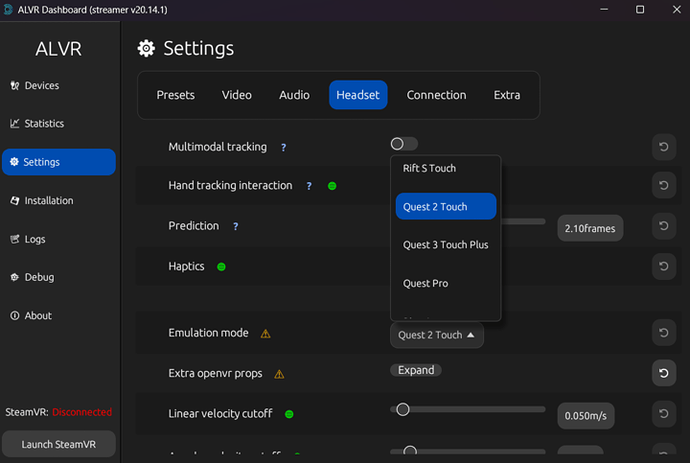This screenshot has height=463, width=690.
Task: Click the reset icon for Multimodal tracking
Action: [662, 147]
